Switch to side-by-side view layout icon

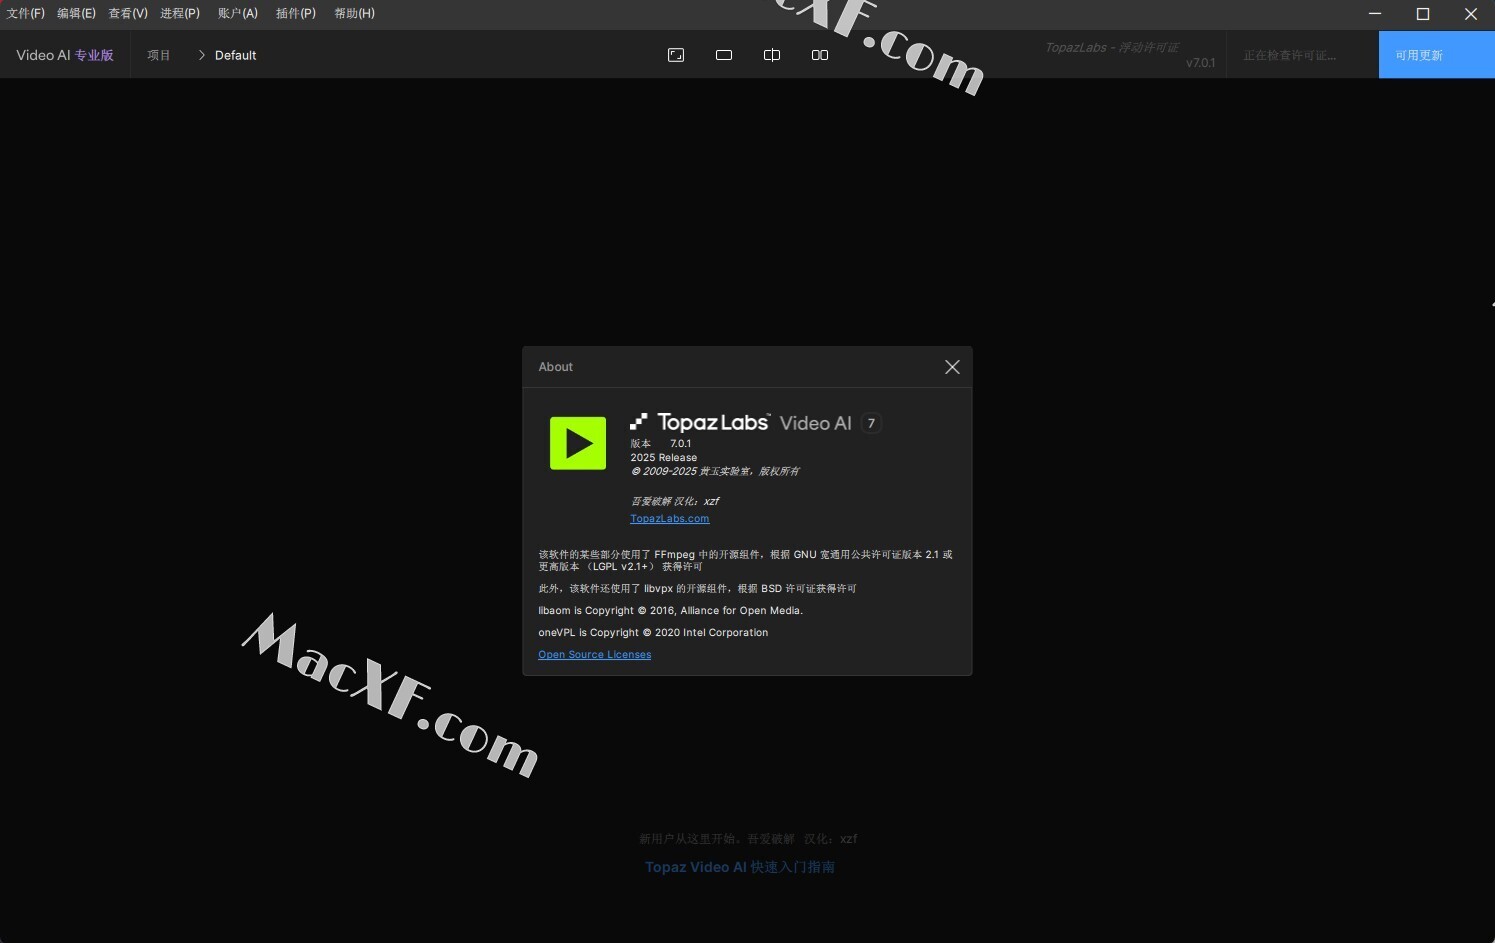point(820,55)
